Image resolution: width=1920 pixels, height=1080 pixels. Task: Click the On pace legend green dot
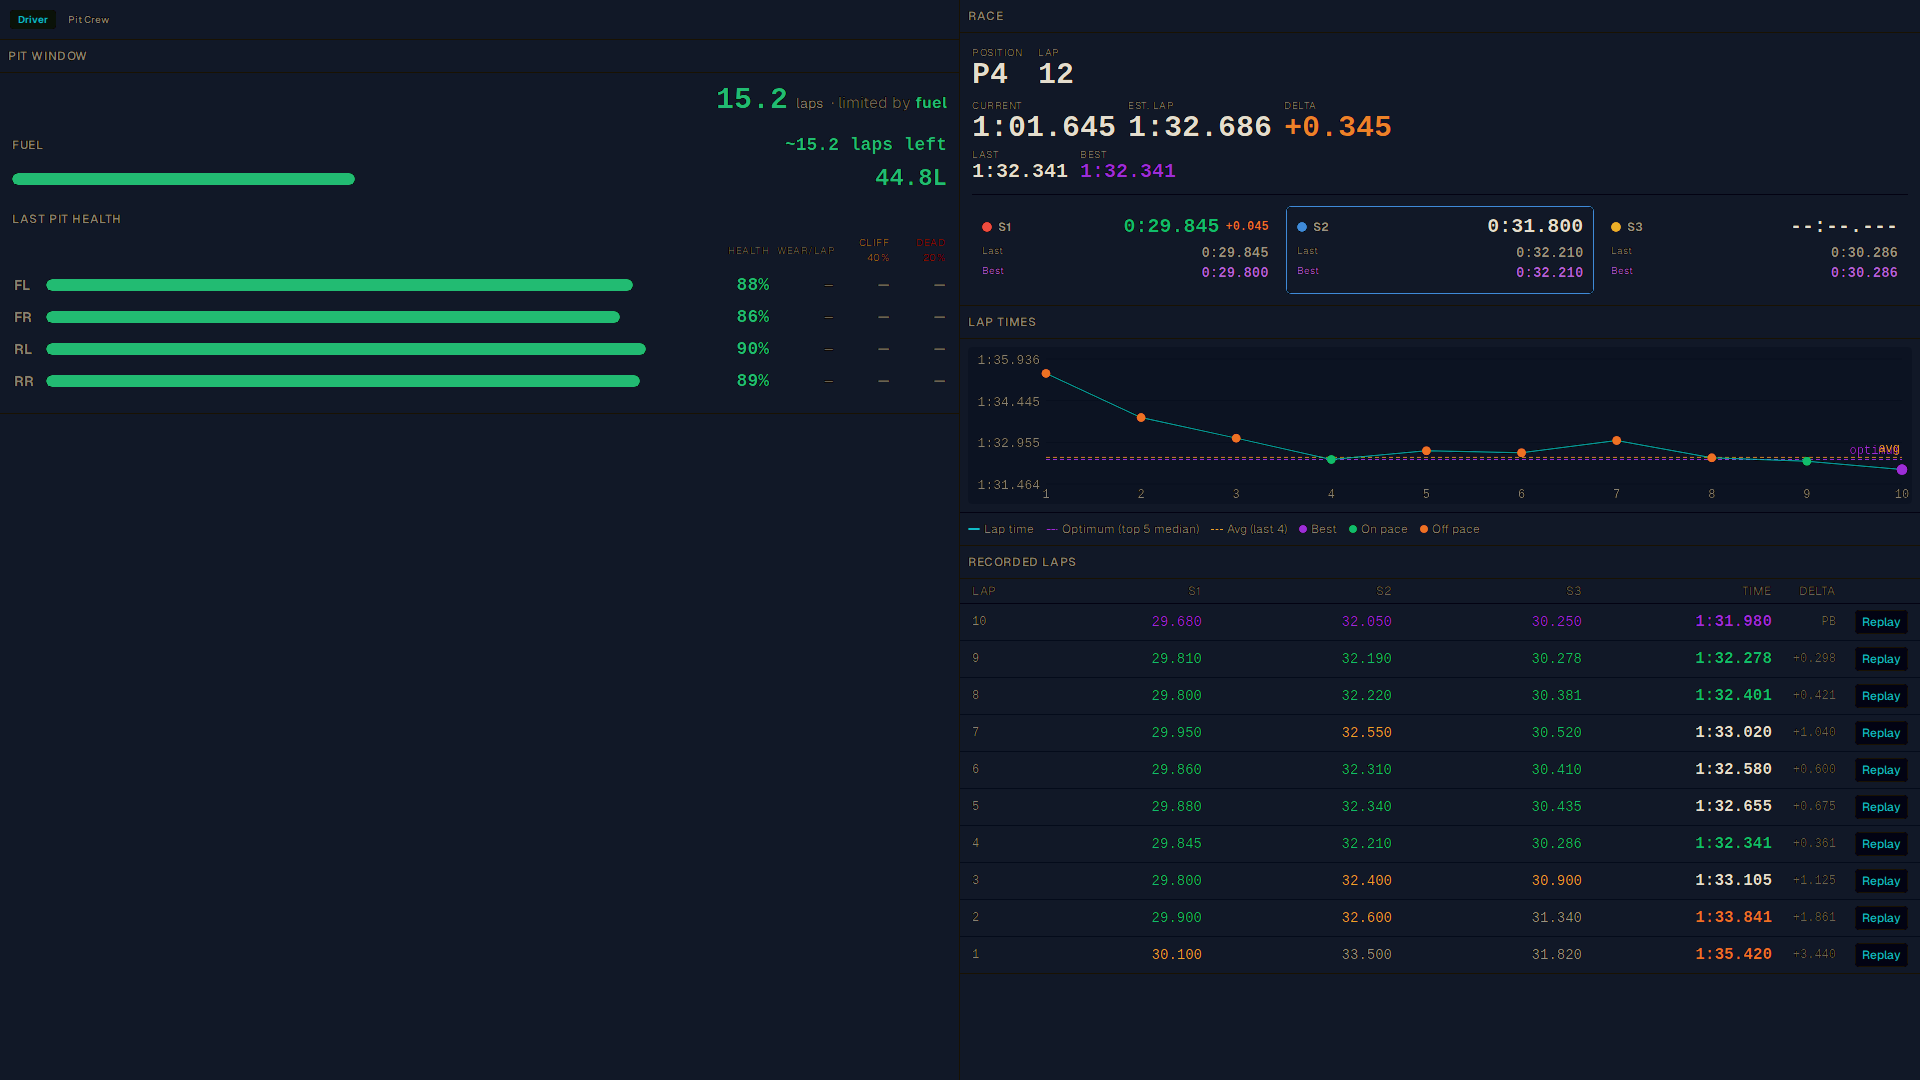(x=1353, y=529)
